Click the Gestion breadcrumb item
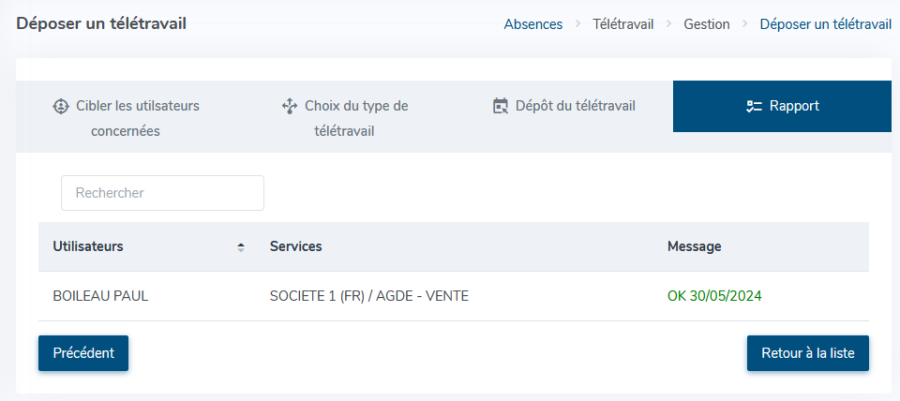This screenshot has width=900, height=401. click(x=707, y=25)
